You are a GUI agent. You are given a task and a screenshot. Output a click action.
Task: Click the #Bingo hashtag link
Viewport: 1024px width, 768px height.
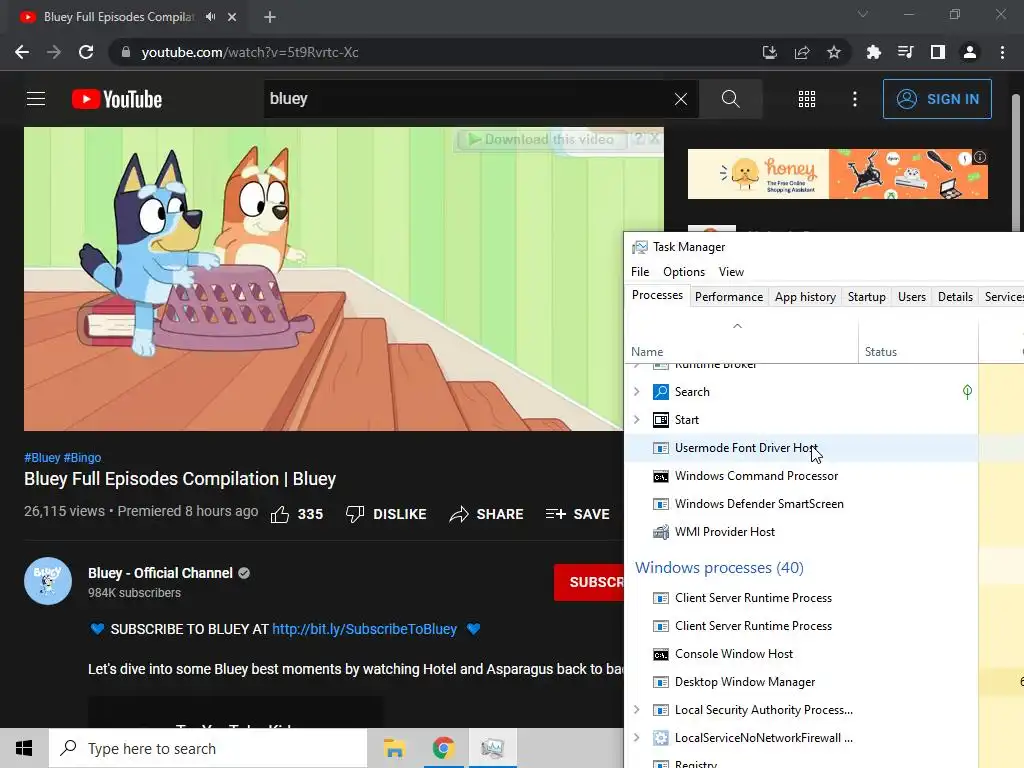82,458
